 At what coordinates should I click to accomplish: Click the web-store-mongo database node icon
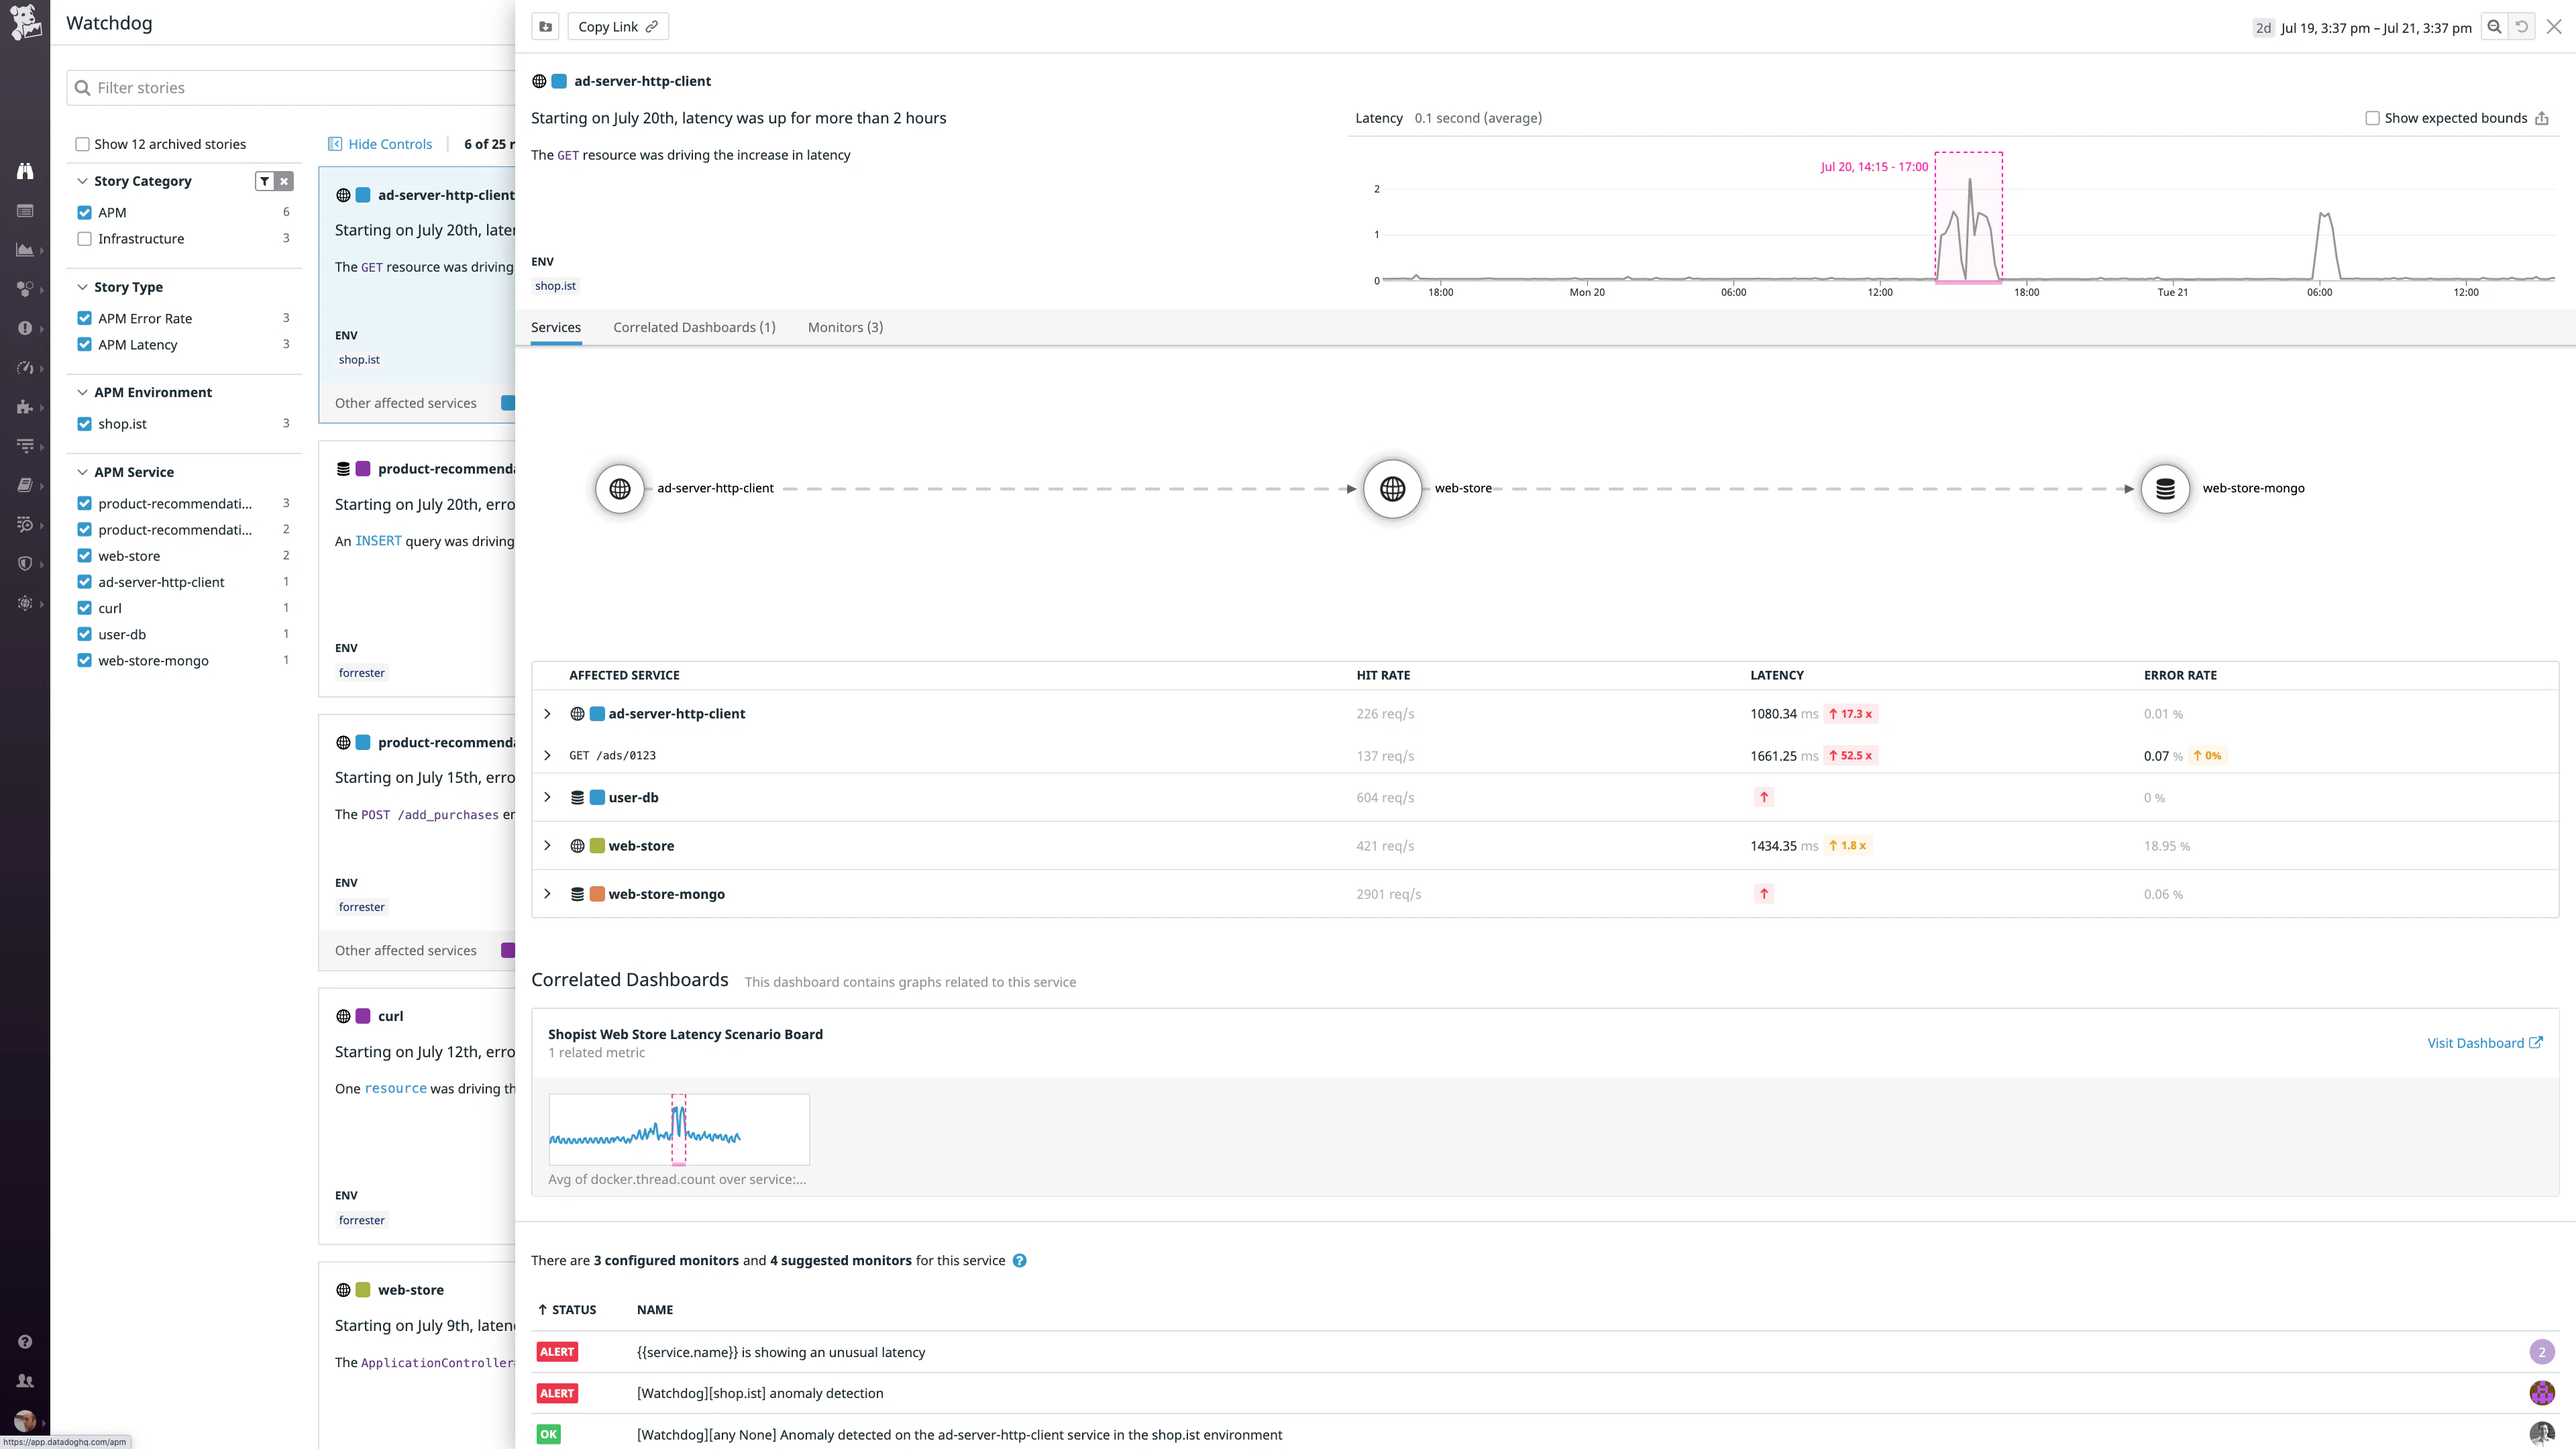click(x=2165, y=488)
